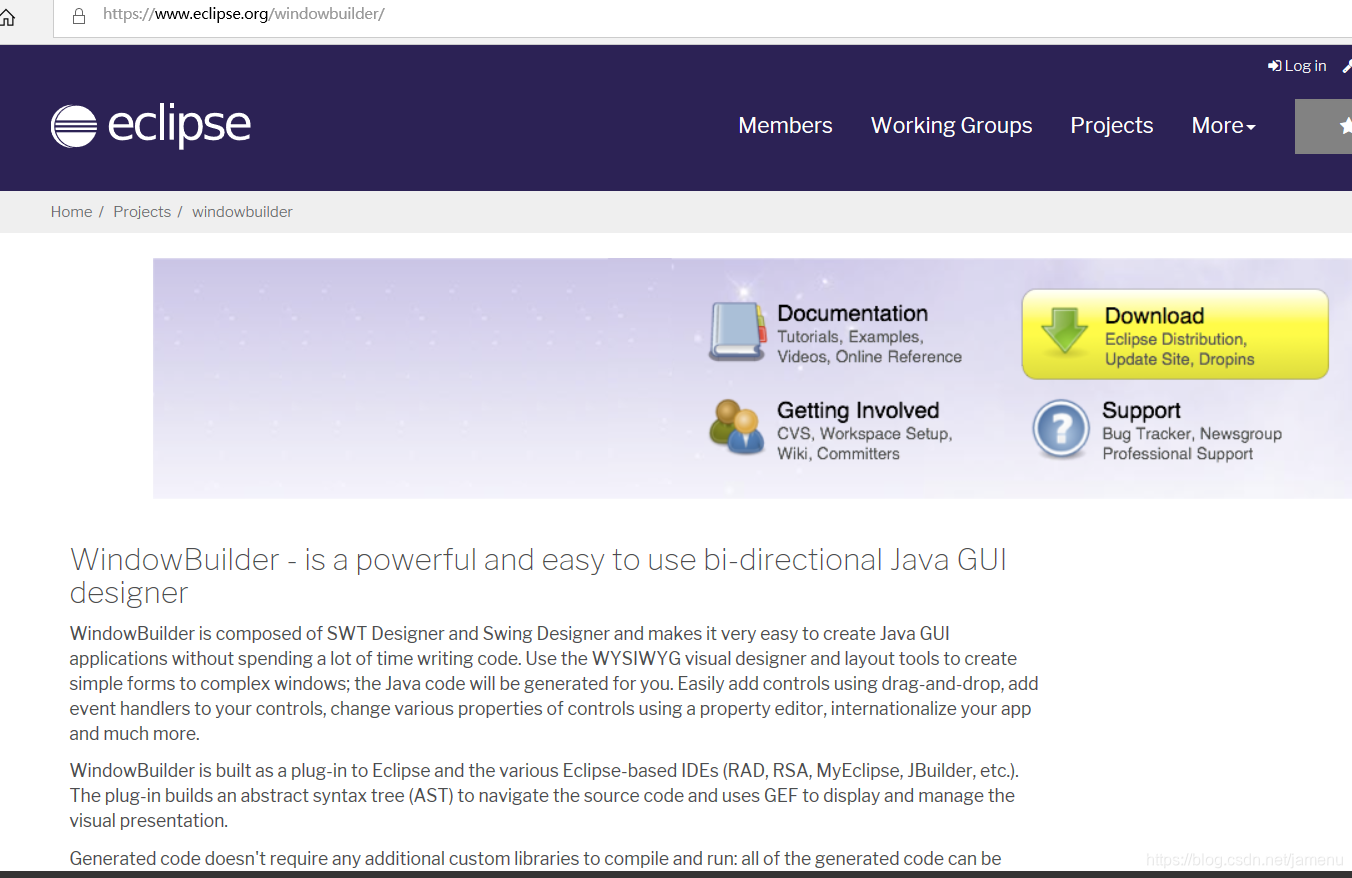The width and height of the screenshot is (1352, 878).
Task: Open the Documentation heading link
Action: pyautogui.click(x=852, y=313)
